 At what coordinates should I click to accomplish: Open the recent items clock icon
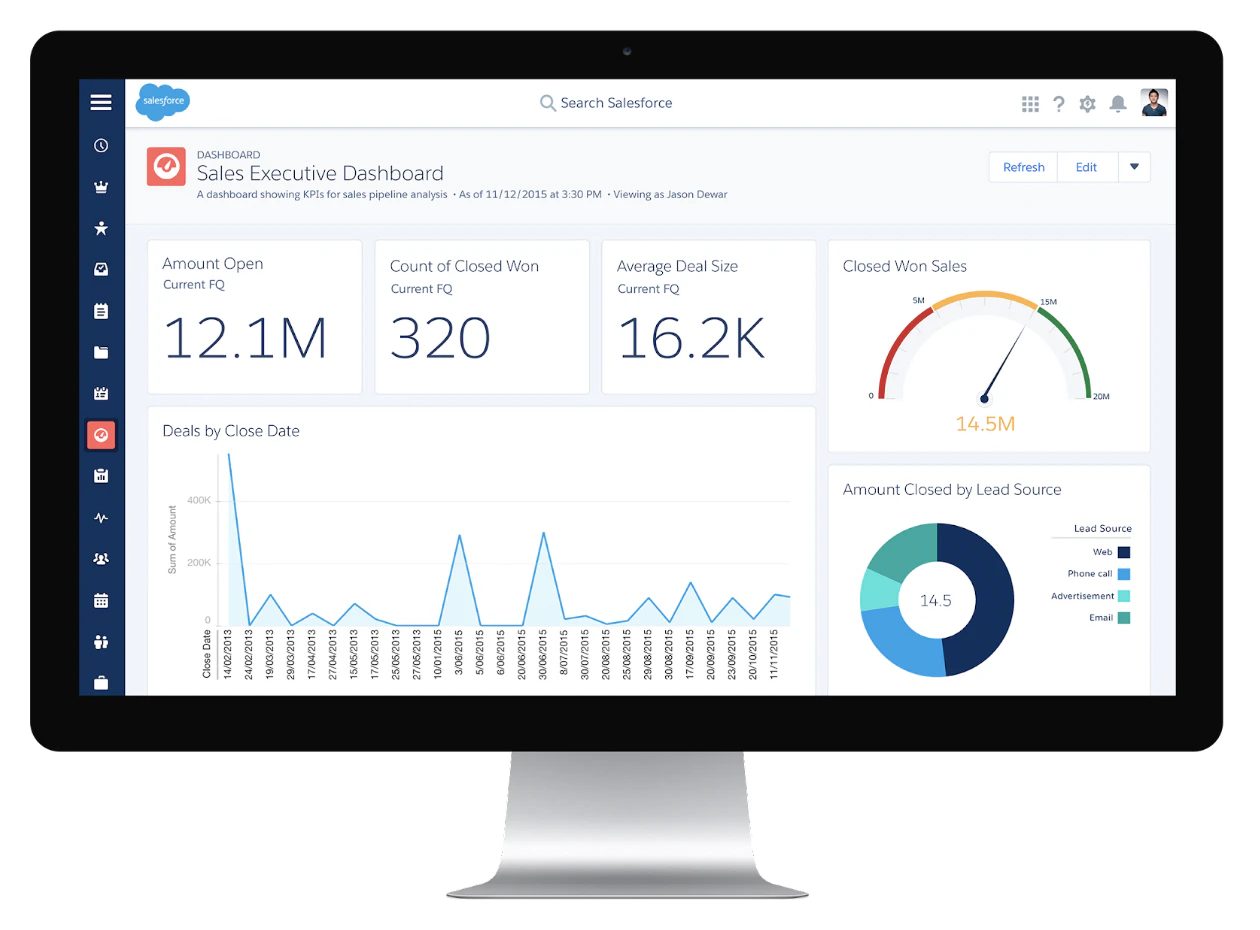point(101,145)
